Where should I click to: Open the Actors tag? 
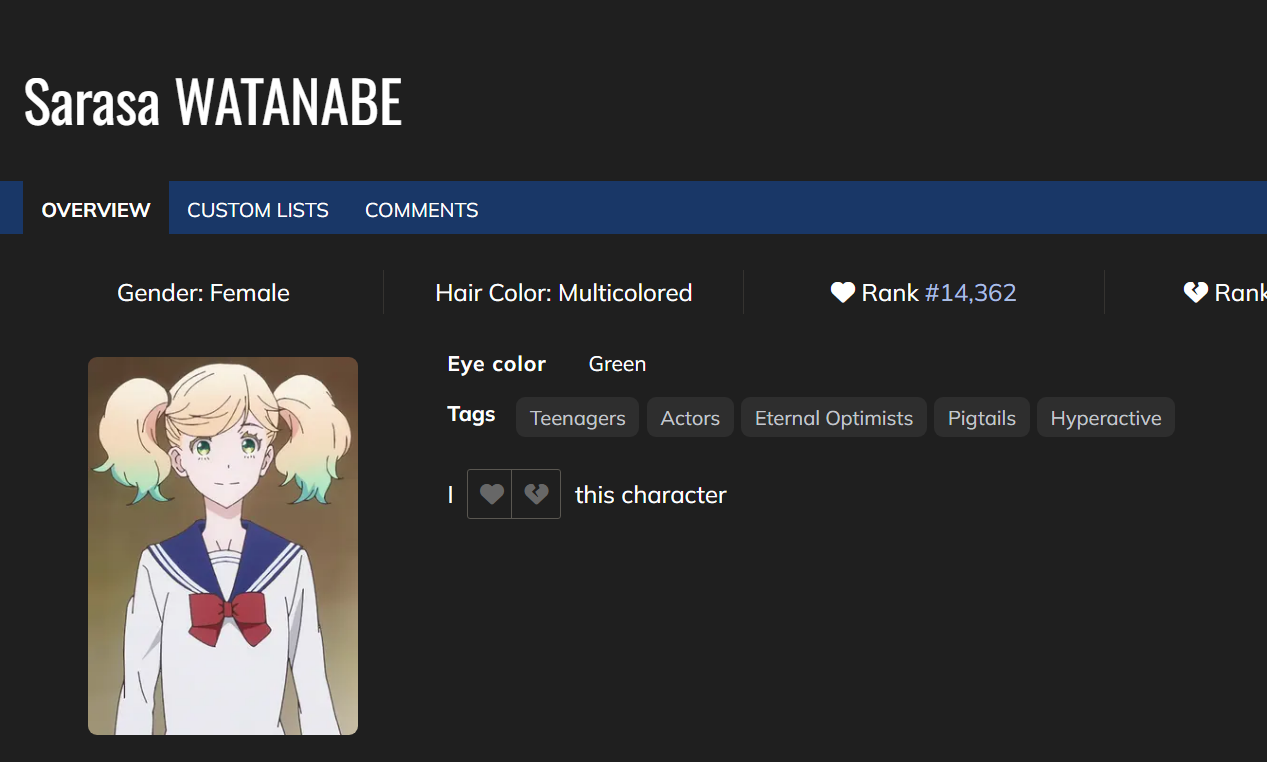pos(690,418)
